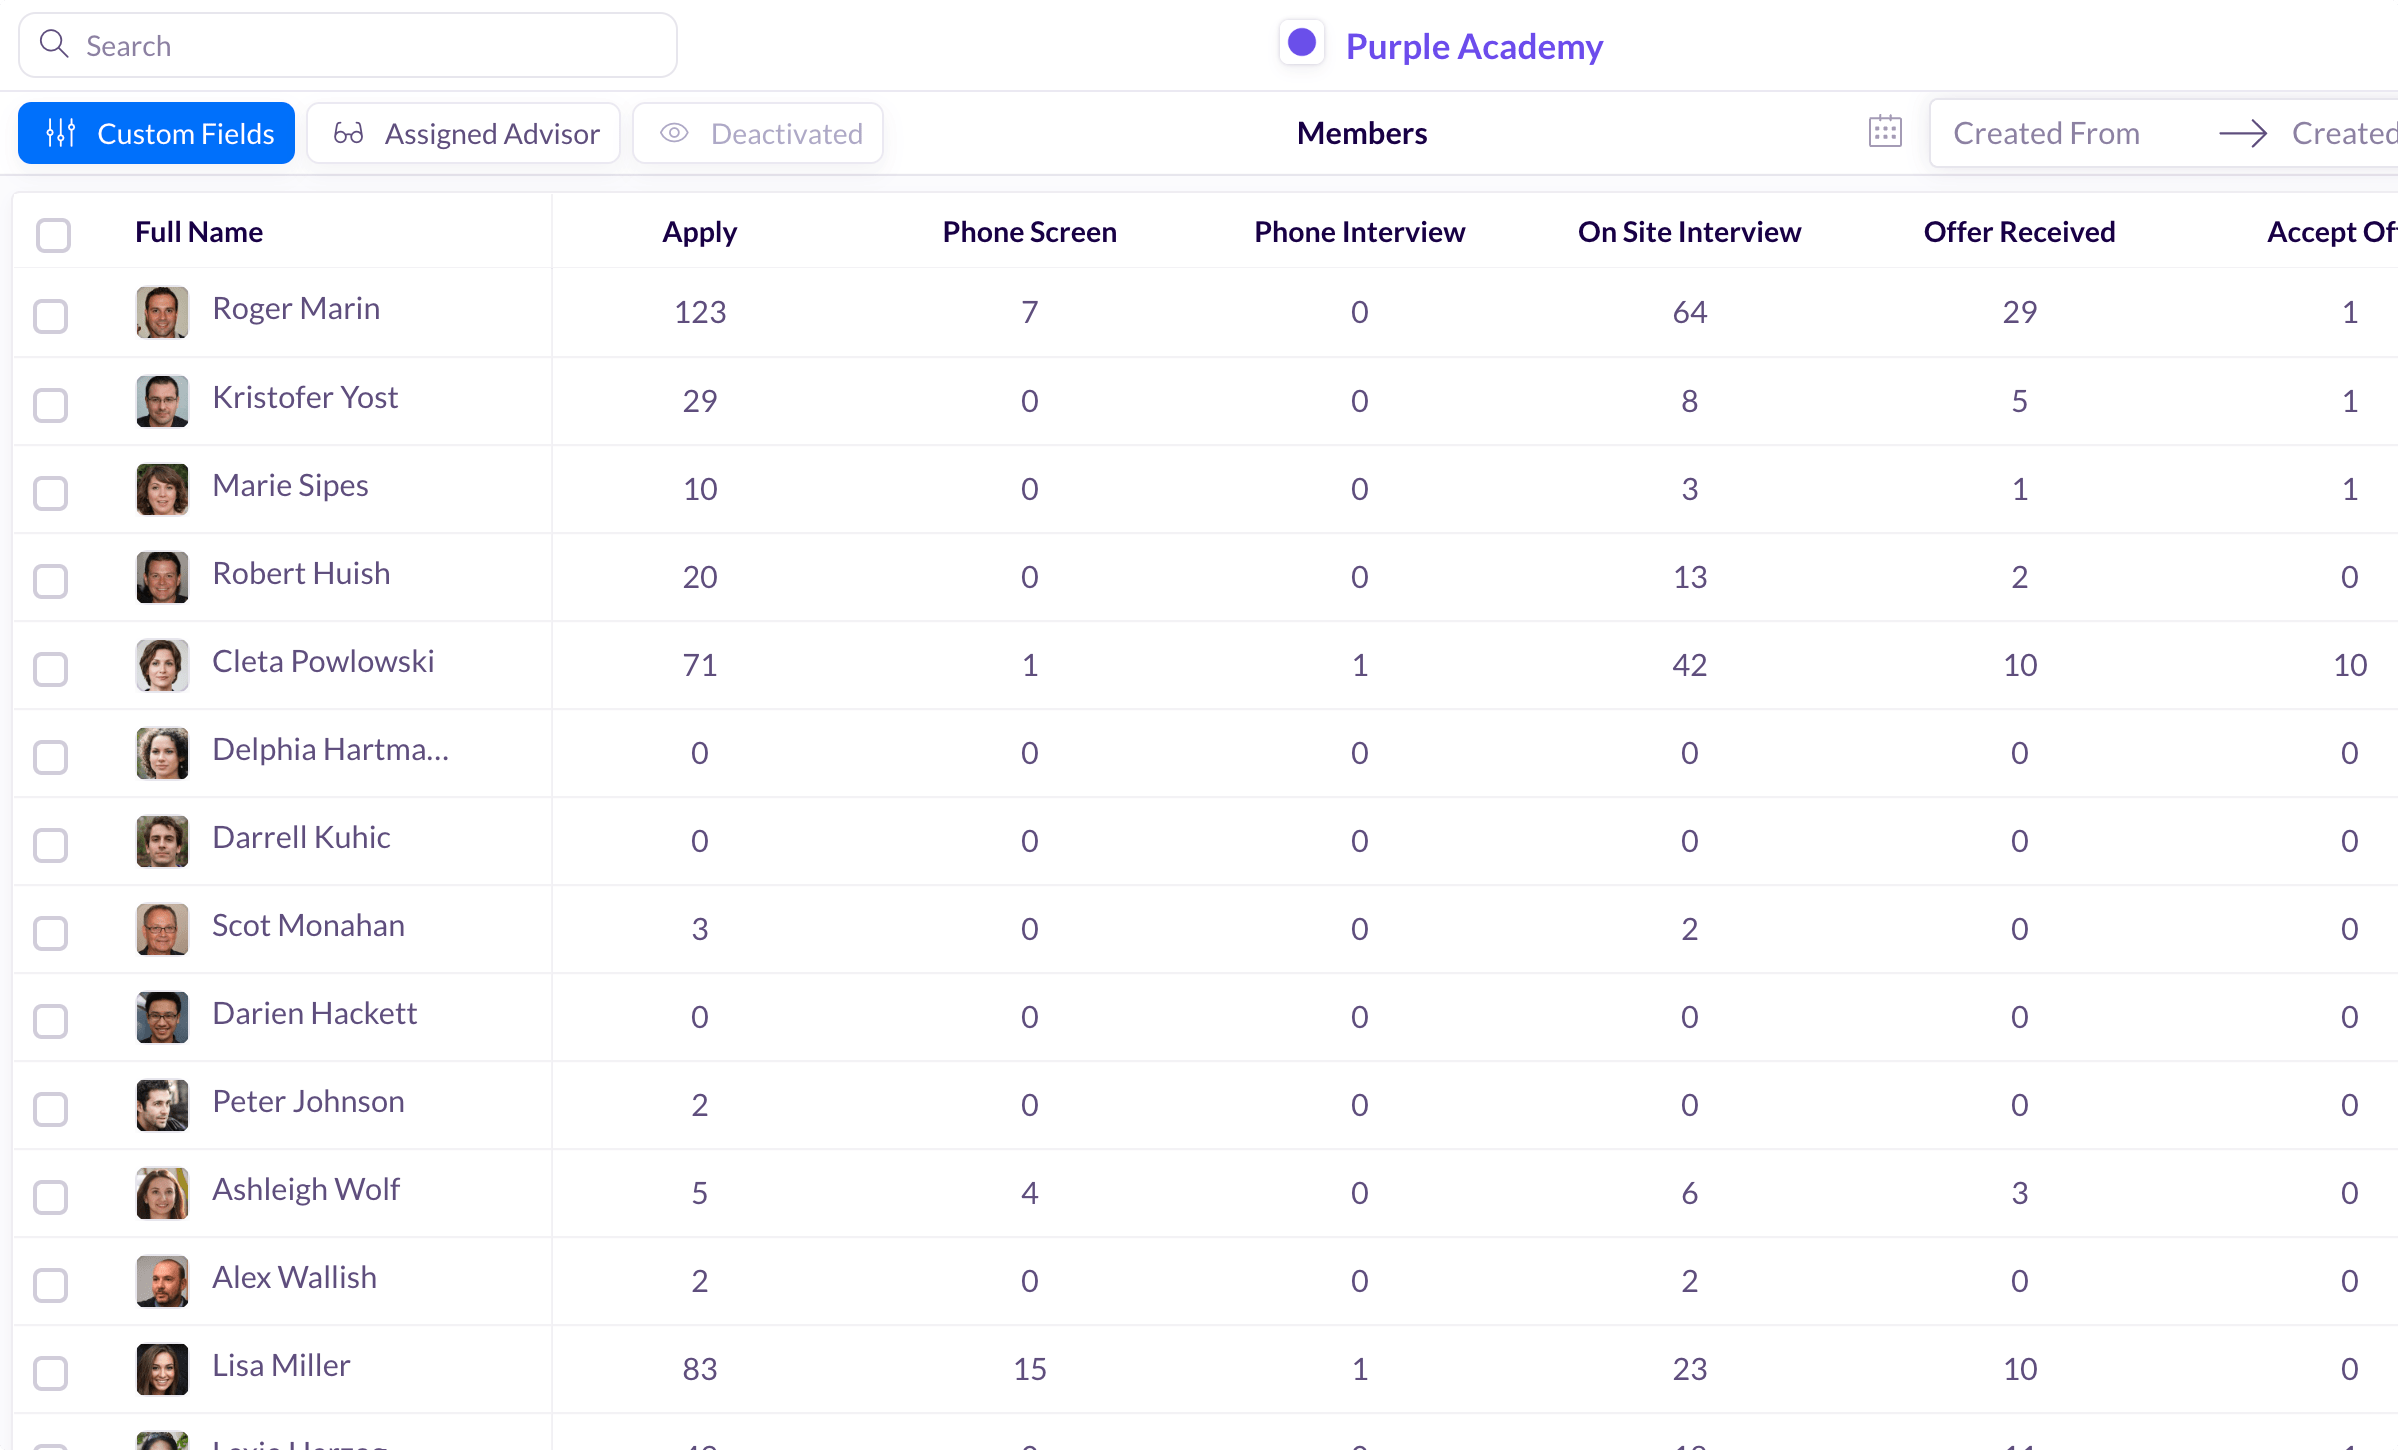The image size is (2398, 1450).
Task: Open the calendar icon near Created From
Action: [1884, 131]
